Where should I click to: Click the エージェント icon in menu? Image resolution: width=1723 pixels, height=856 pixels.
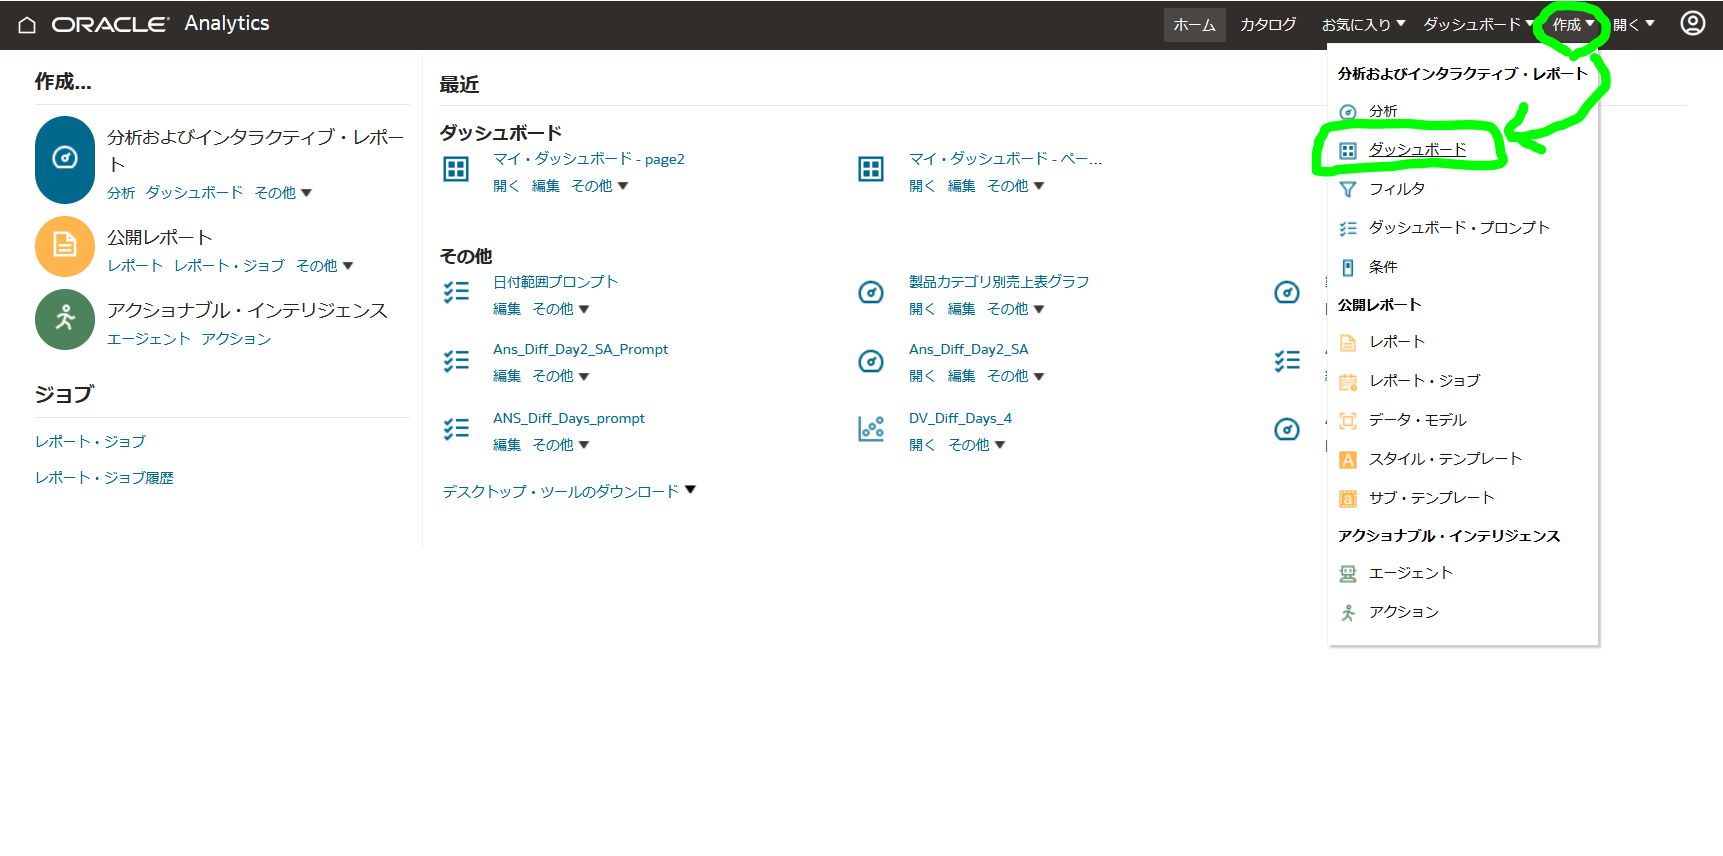click(1348, 573)
